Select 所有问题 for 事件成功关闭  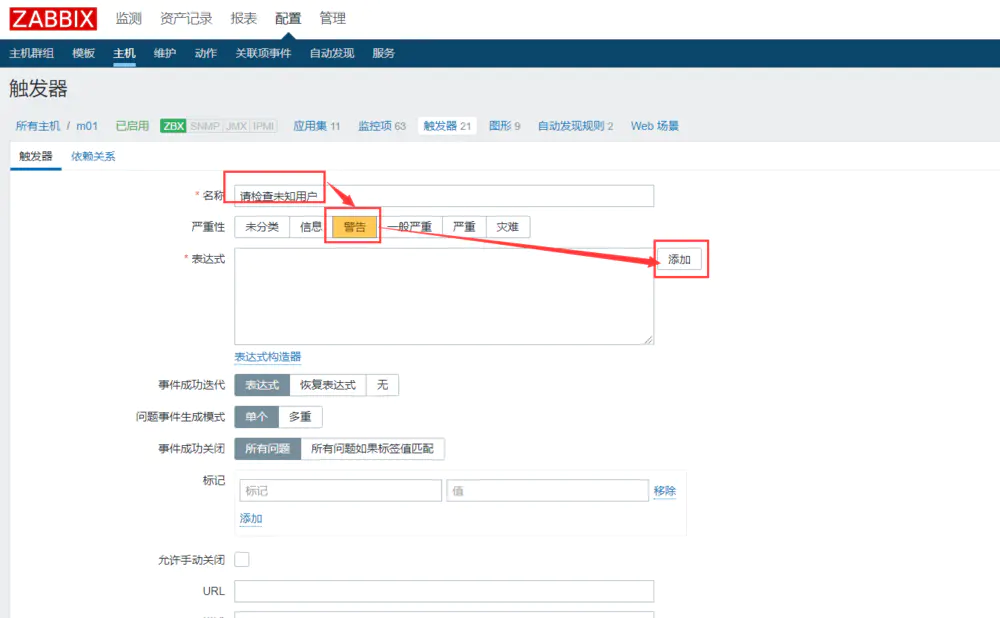(x=267, y=448)
